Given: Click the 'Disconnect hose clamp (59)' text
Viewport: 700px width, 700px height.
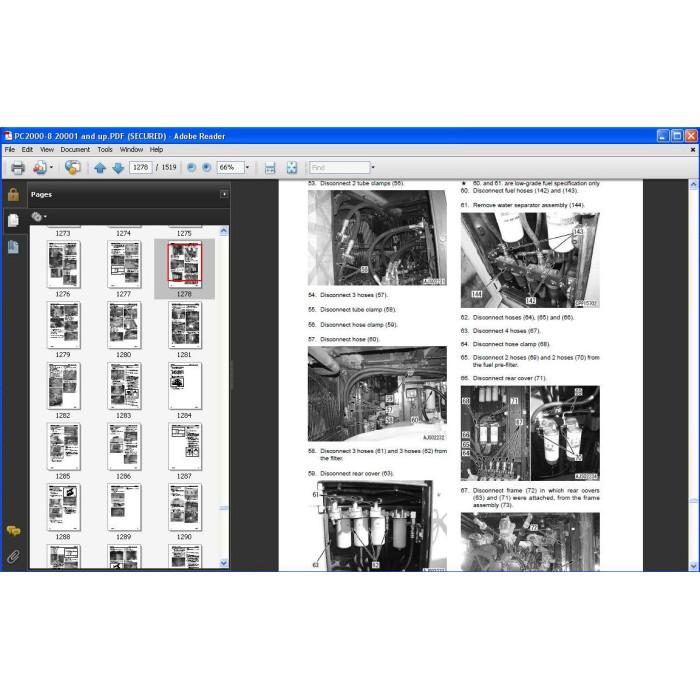Looking at the screenshot, I should (x=358, y=325).
